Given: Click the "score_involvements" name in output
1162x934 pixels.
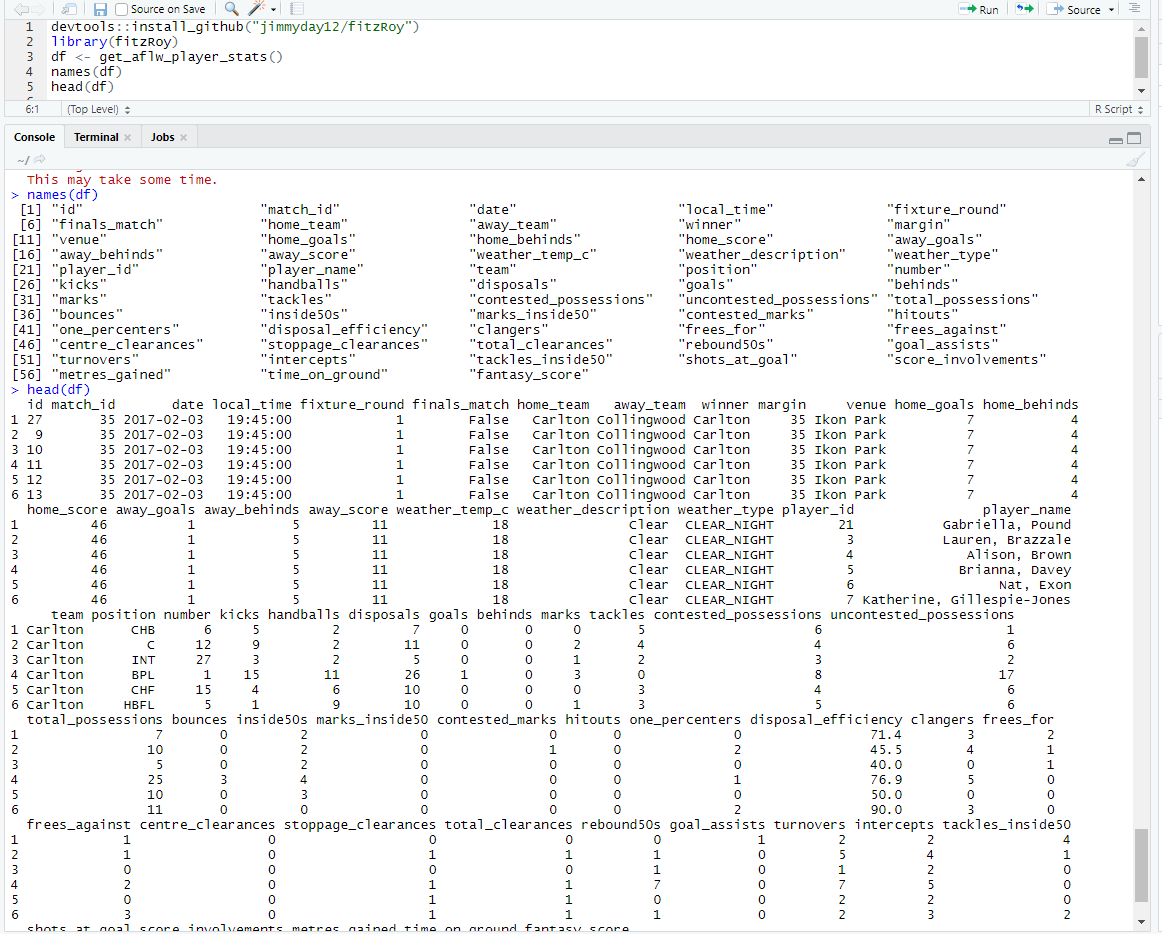Looking at the screenshot, I should click(967, 360).
